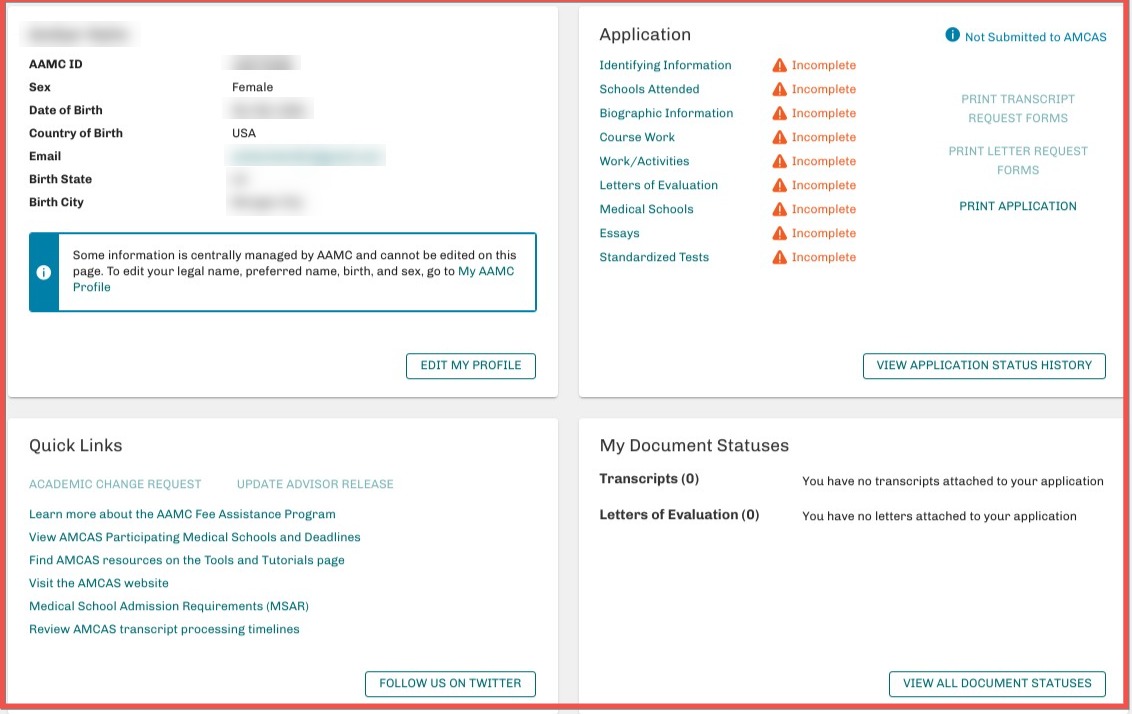Click the Transcripts (0) label
The width and height of the screenshot is (1132, 714).
649,479
